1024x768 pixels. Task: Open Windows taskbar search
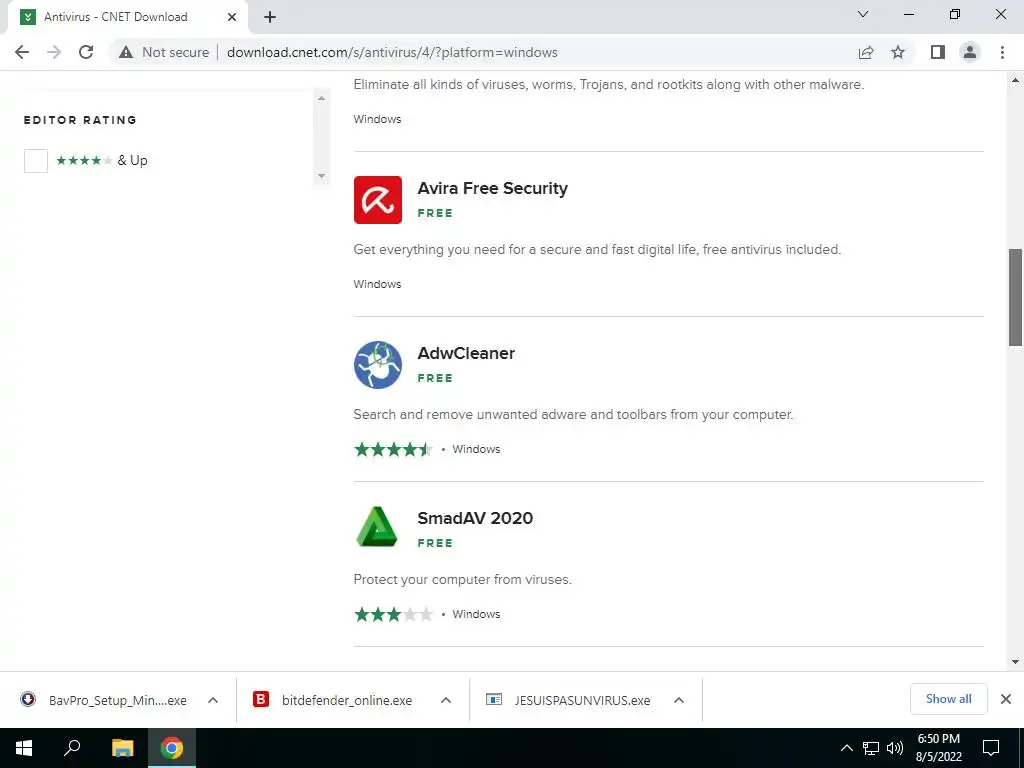point(72,748)
